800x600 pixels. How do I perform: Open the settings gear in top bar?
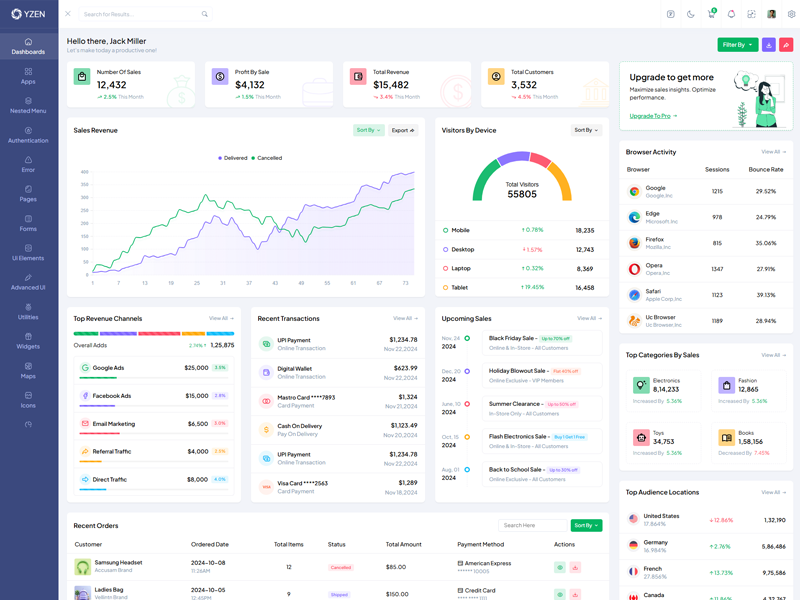(791, 14)
